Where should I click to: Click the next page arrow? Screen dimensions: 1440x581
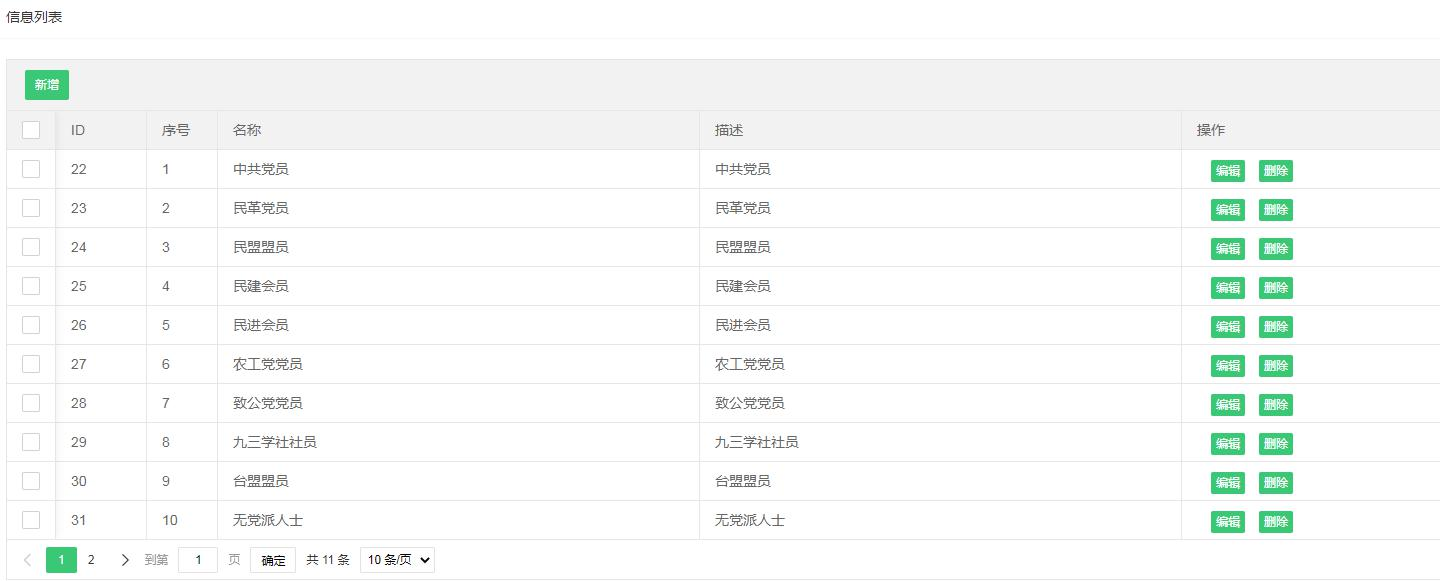pyautogui.click(x=124, y=560)
